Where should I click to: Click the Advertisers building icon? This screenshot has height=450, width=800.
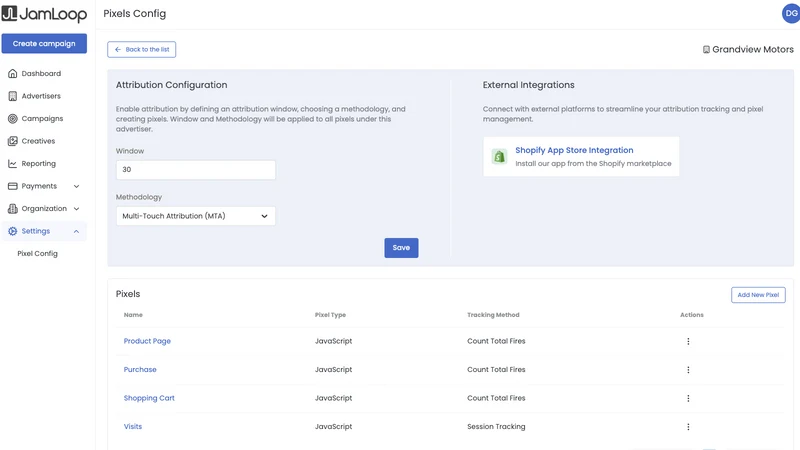pos(13,96)
